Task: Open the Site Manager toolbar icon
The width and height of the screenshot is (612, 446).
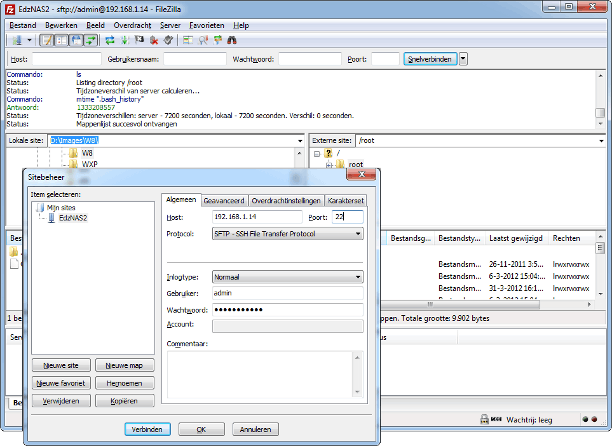Action: tap(17, 40)
